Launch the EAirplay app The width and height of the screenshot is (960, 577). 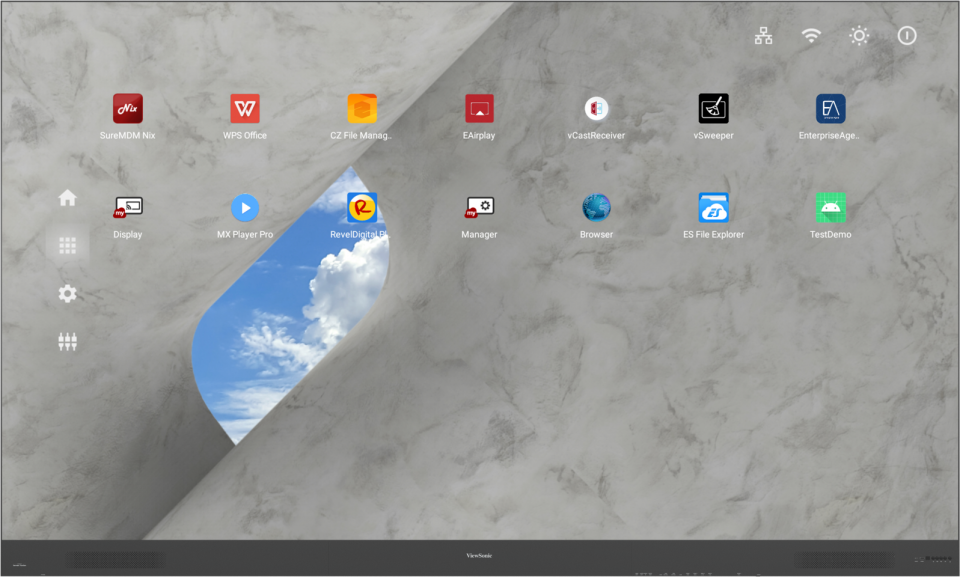pos(479,109)
